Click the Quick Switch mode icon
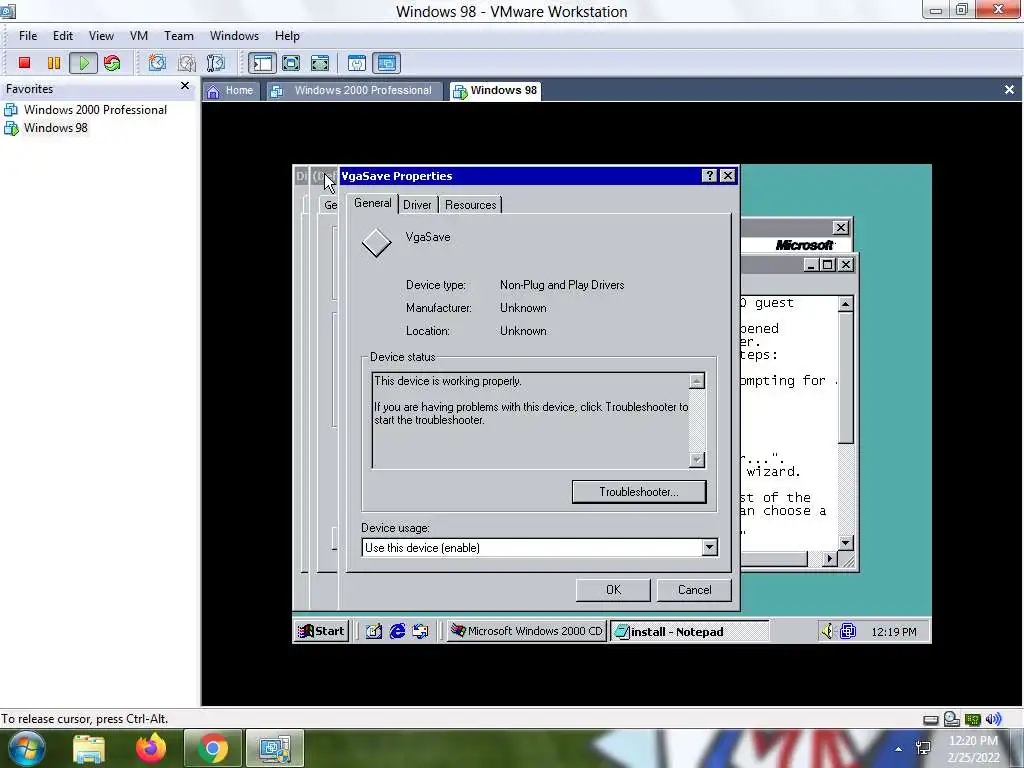Image resolution: width=1024 pixels, height=768 pixels. click(x=319, y=63)
